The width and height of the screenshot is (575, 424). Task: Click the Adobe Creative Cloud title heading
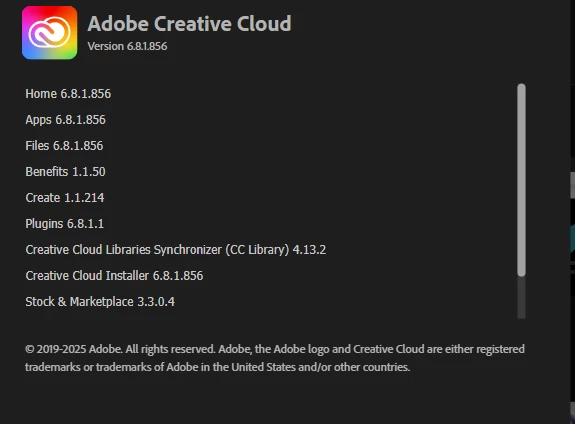(189, 23)
